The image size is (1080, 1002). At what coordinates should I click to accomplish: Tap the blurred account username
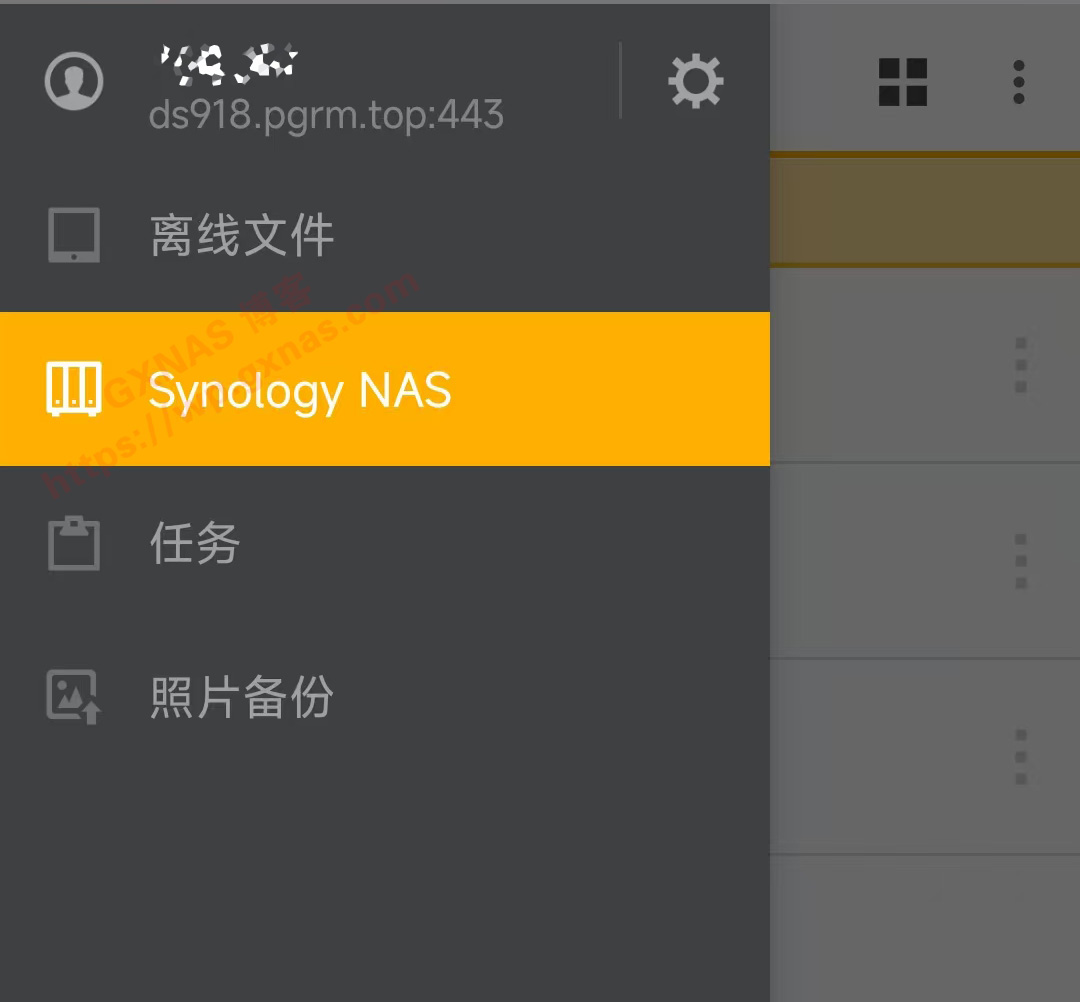228,64
